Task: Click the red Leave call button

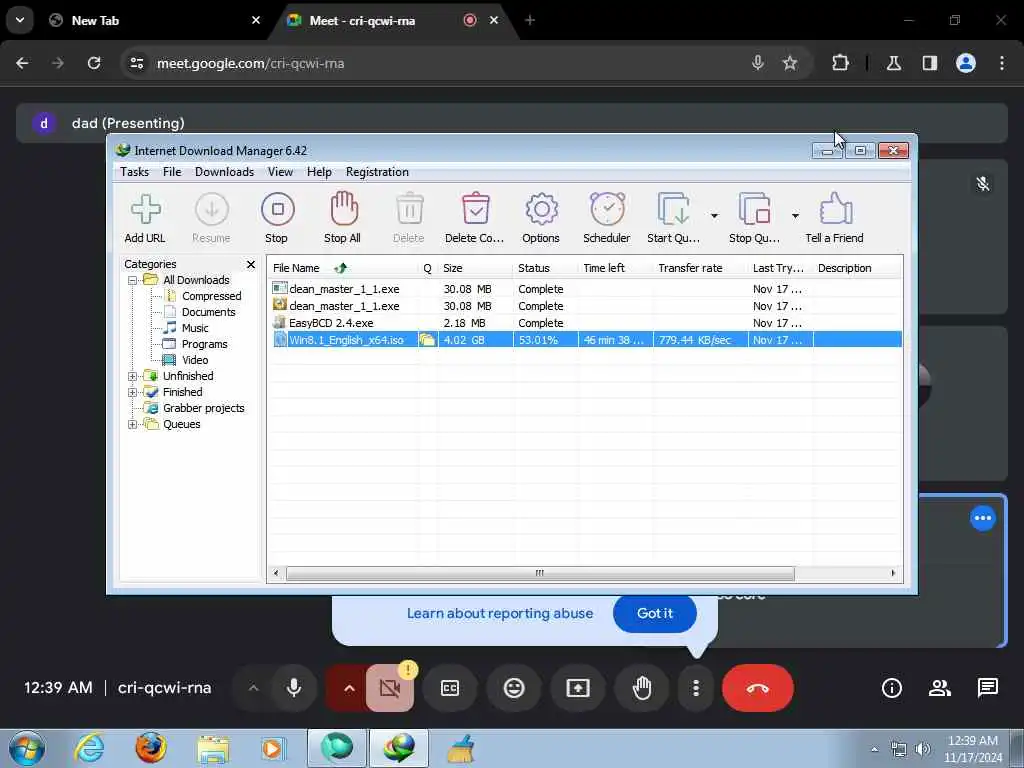Action: point(758,688)
